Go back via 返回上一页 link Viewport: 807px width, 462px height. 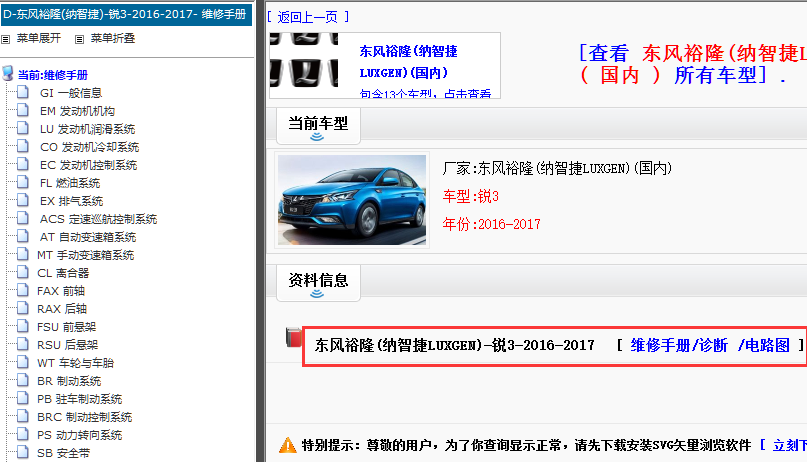[308, 17]
